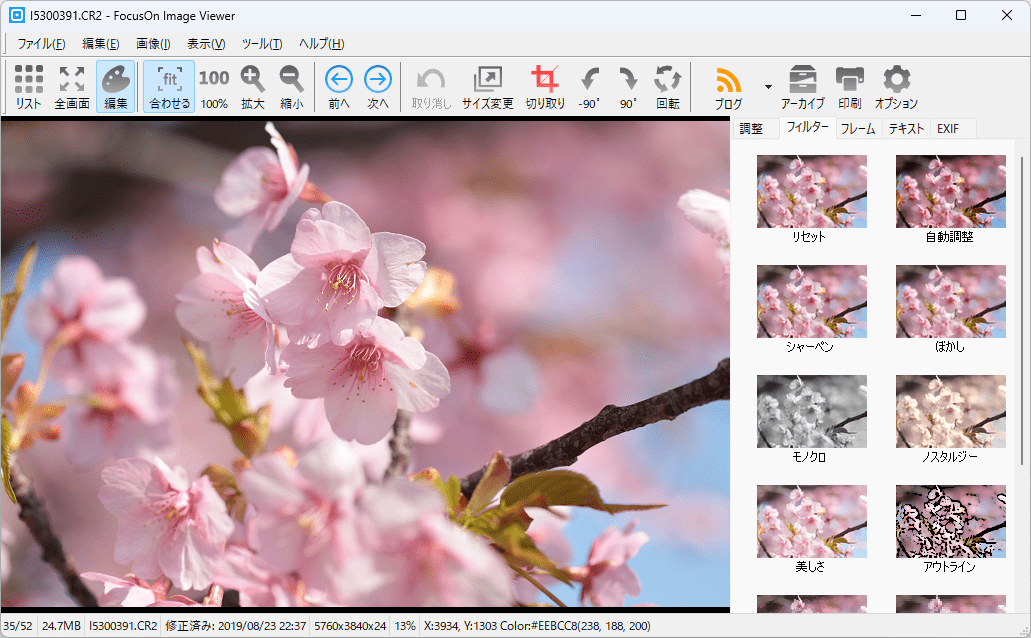Minimize the FocusOn Image Viewer window
This screenshot has width=1031, height=638.
tap(915, 15)
